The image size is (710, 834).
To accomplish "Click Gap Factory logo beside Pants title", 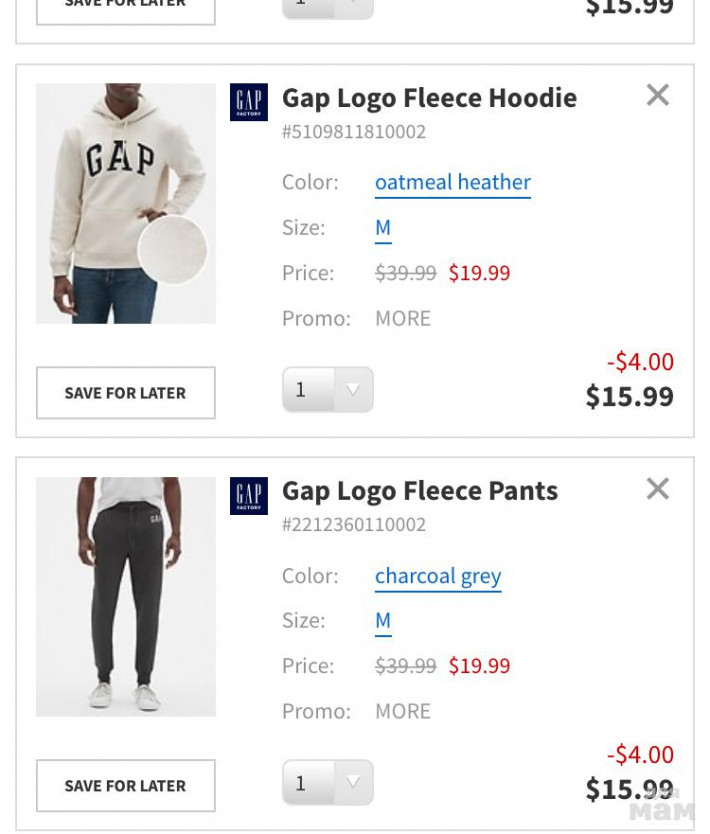I will (x=249, y=496).
